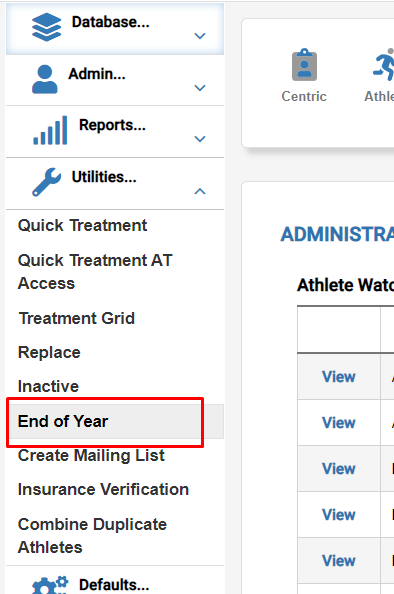Viewport: 394px width, 594px height.
Task: Click the Database stacked layers icon
Action: 46,27
